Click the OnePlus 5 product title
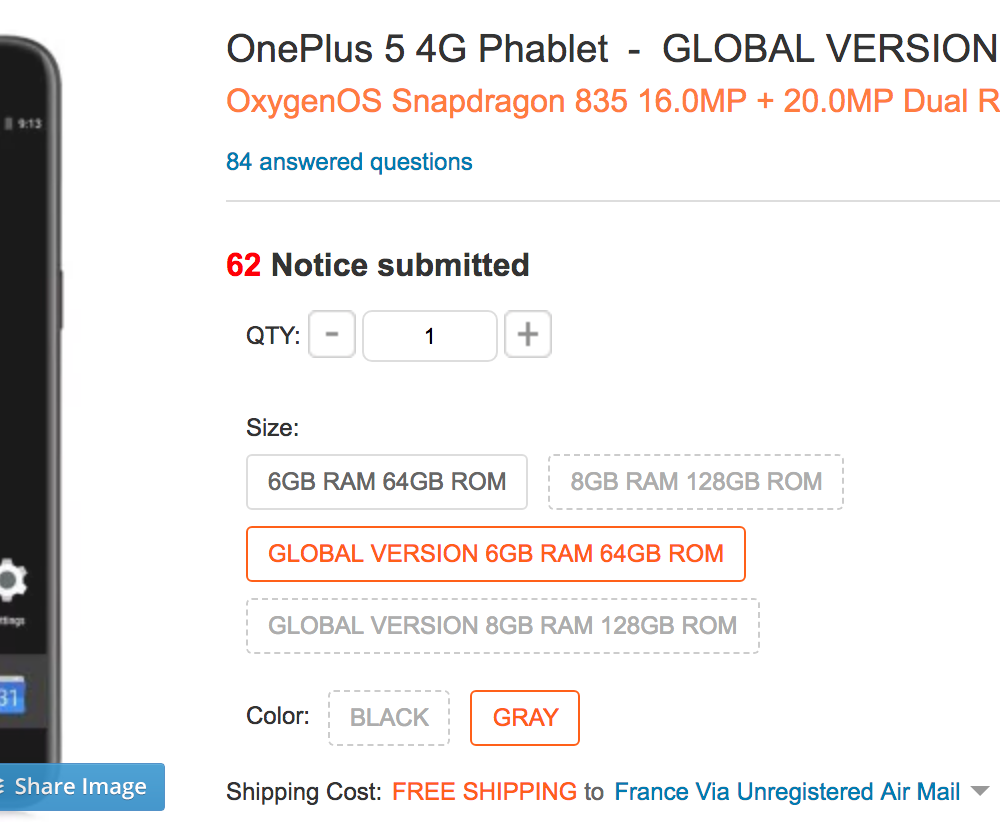 (x=612, y=49)
